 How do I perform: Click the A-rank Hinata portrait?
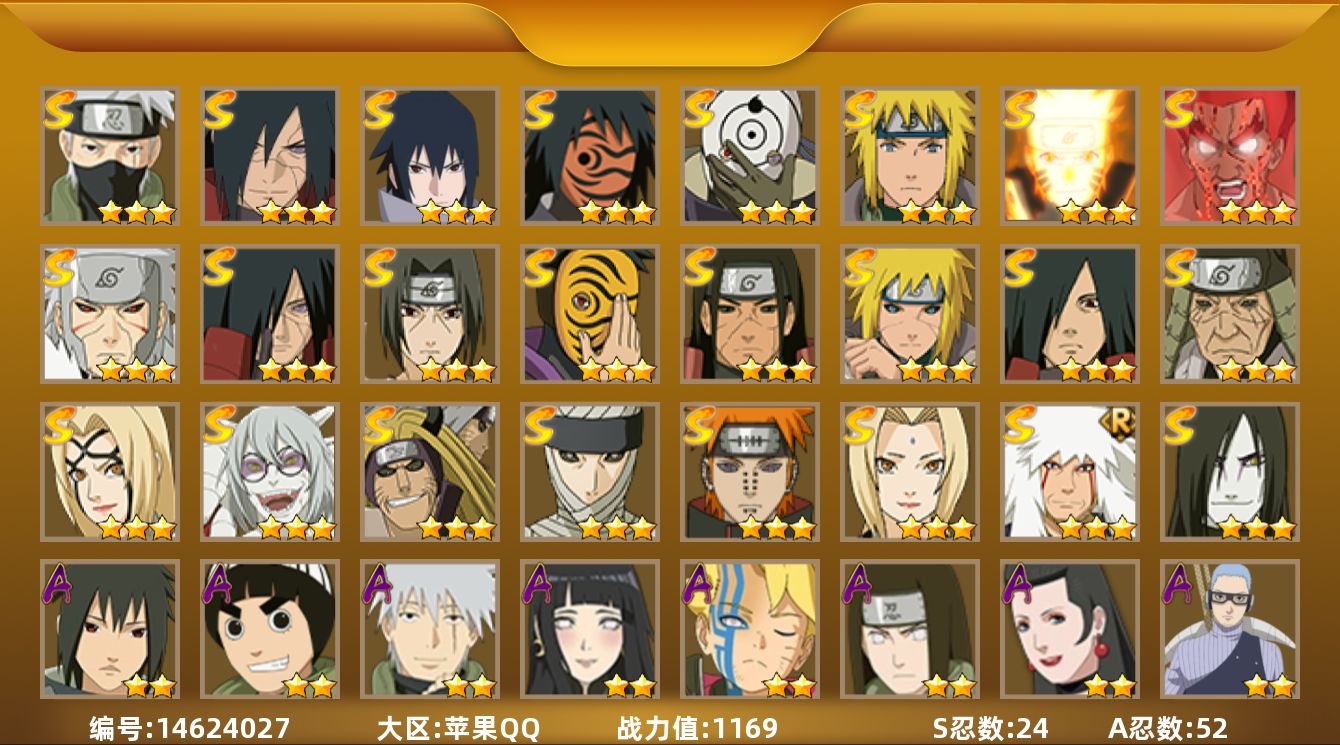pos(590,629)
